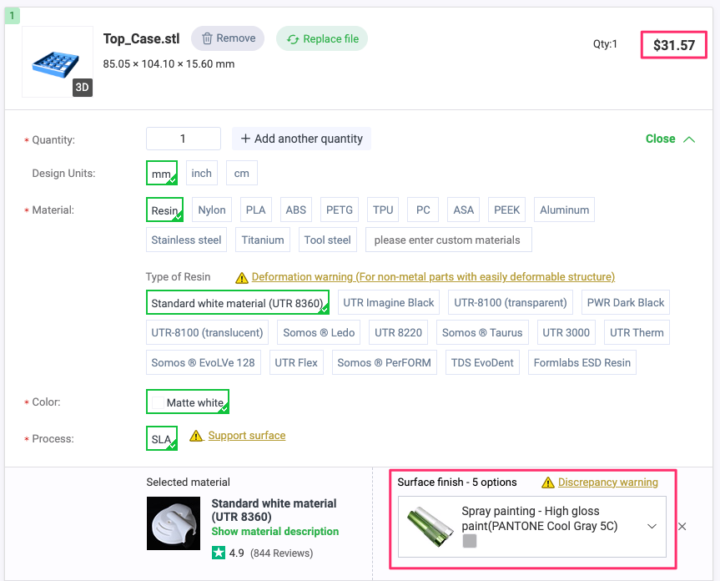The height and width of the screenshot is (581, 720).
Task: Click Add another quantity button
Action: click(x=301, y=138)
